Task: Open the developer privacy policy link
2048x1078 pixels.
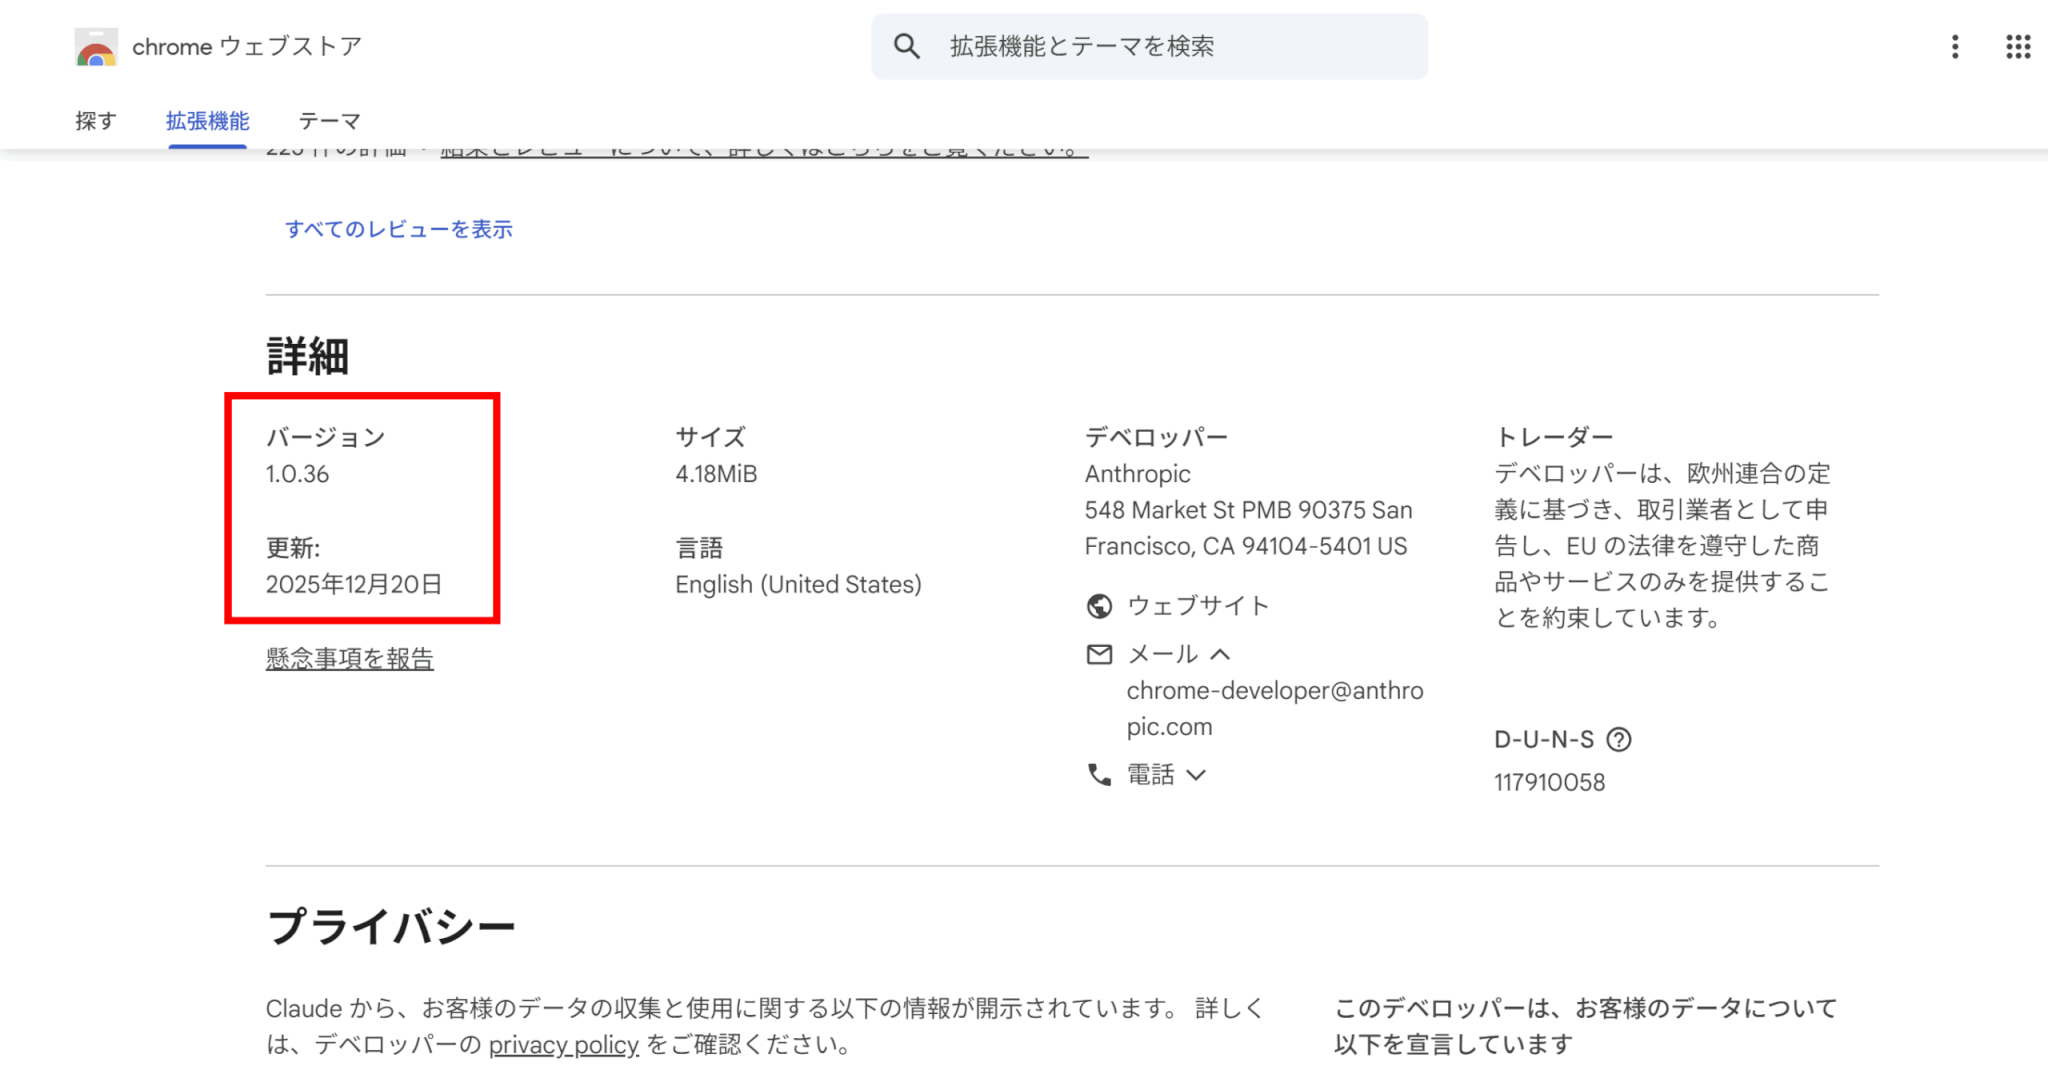Action: (563, 1044)
